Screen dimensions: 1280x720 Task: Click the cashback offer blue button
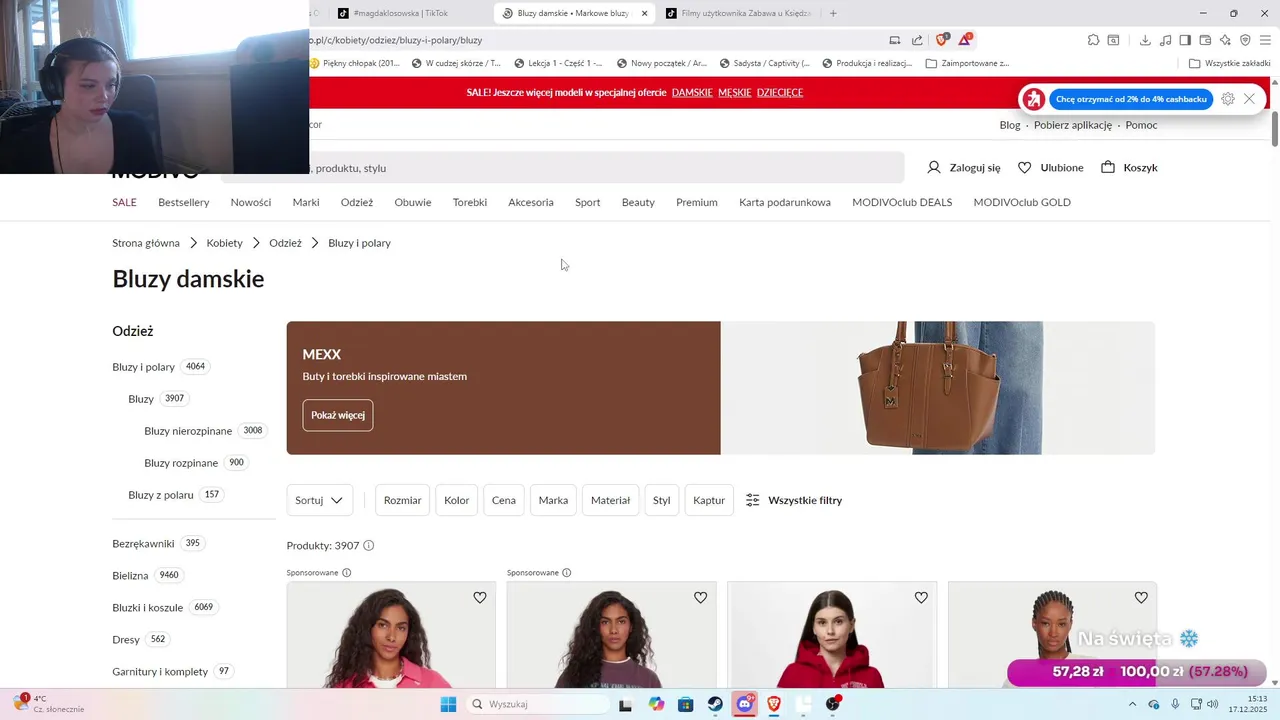click(x=1131, y=99)
